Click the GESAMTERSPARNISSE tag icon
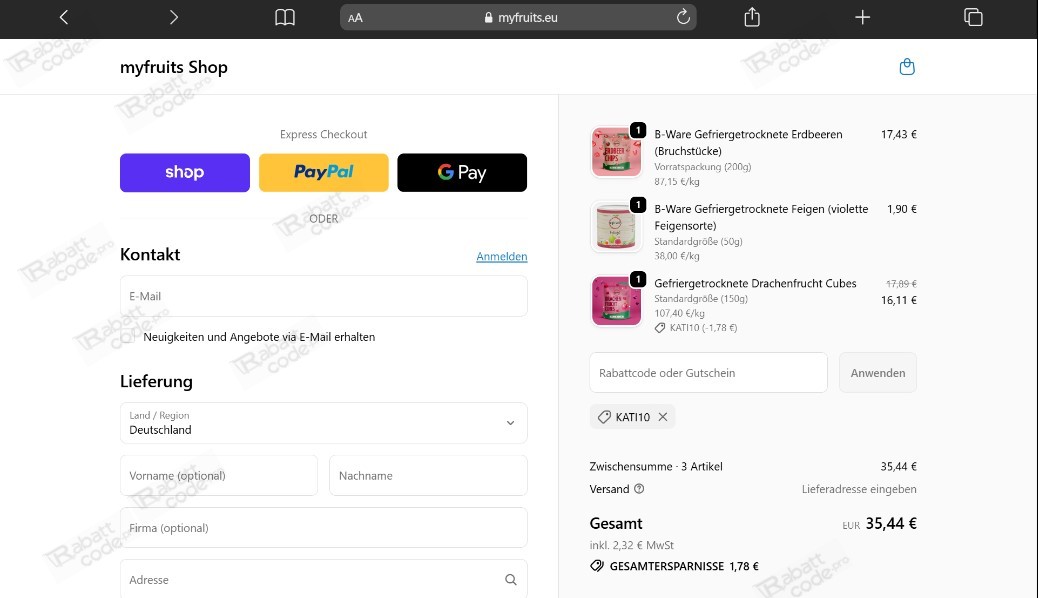 [597, 566]
